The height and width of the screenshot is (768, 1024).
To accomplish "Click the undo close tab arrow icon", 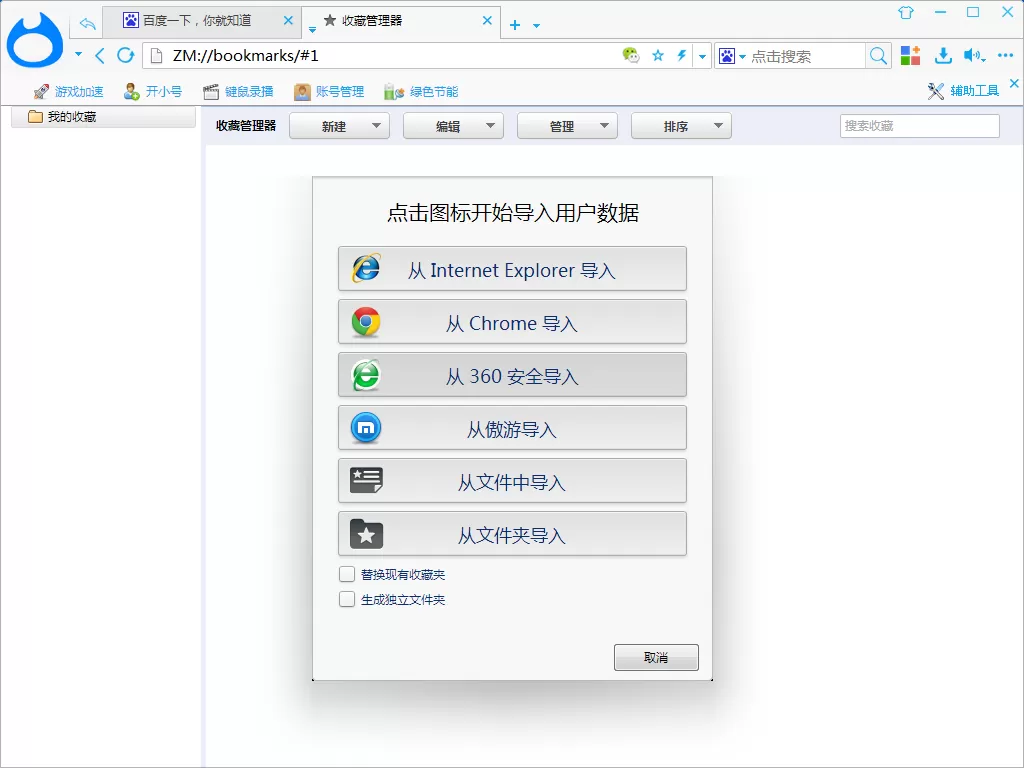I will click(x=88, y=24).
